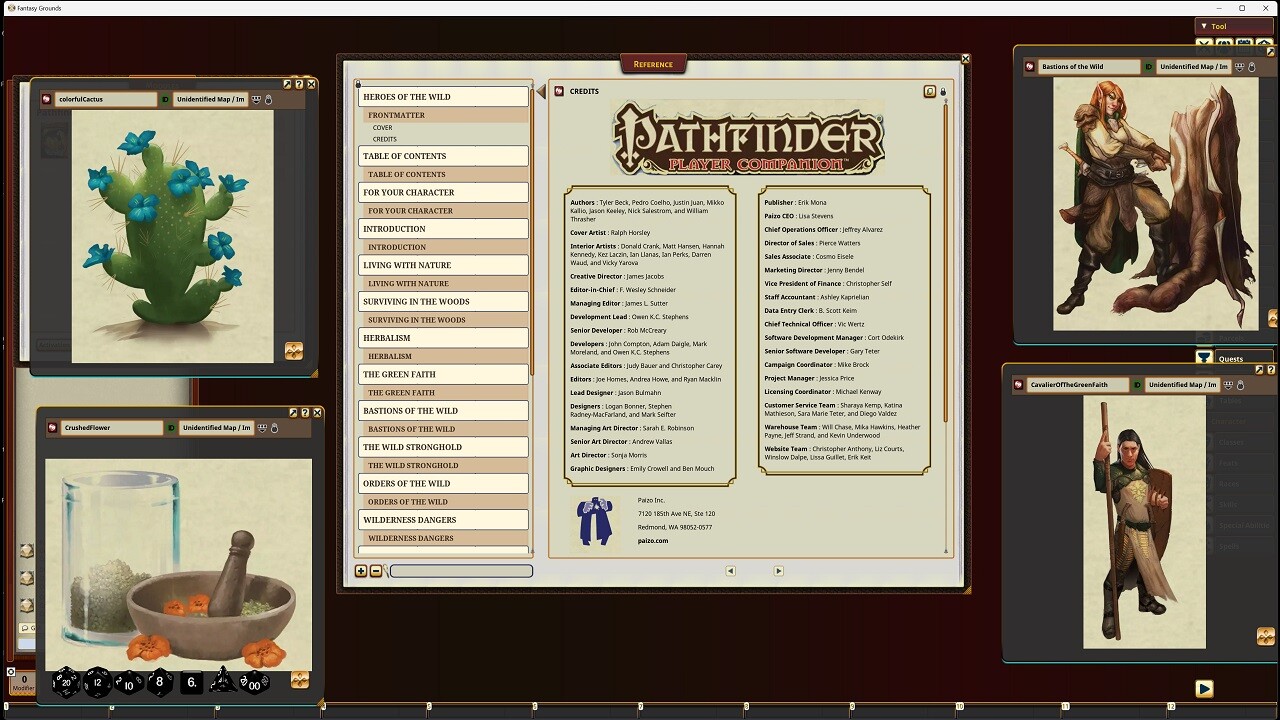Image resolution: width=1280 pixels, height=720 pixels.
Task: Click the shortcut arrow on CavalierOfTheGreenFaith window
Action: click(x=1259, y=372)
